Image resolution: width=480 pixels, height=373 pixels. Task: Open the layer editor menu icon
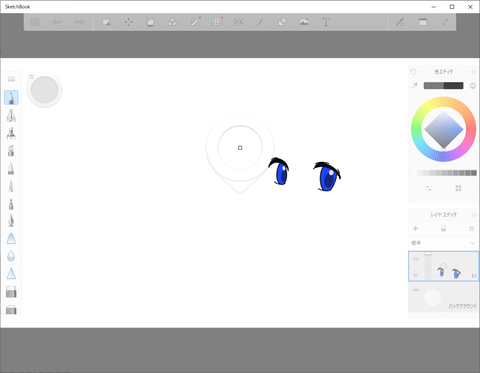pos(471,229)
